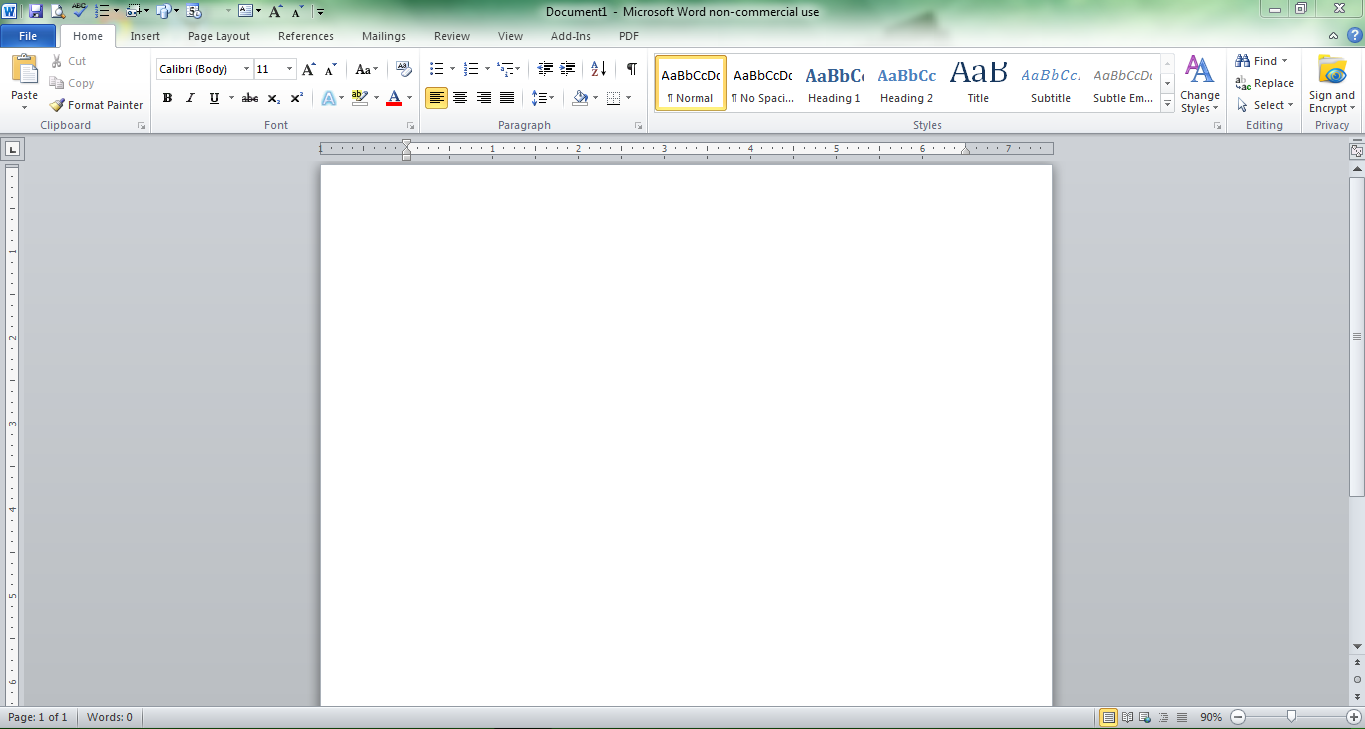Click the zoom slider handle
This screenshot has width=1365, height=729.
point(1292,717)
